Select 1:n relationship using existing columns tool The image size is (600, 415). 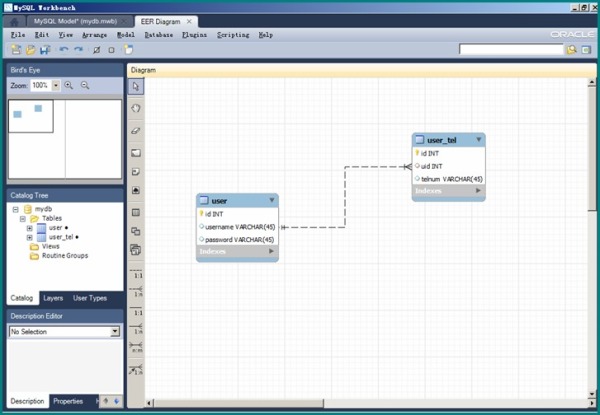[x=136, y=369]
